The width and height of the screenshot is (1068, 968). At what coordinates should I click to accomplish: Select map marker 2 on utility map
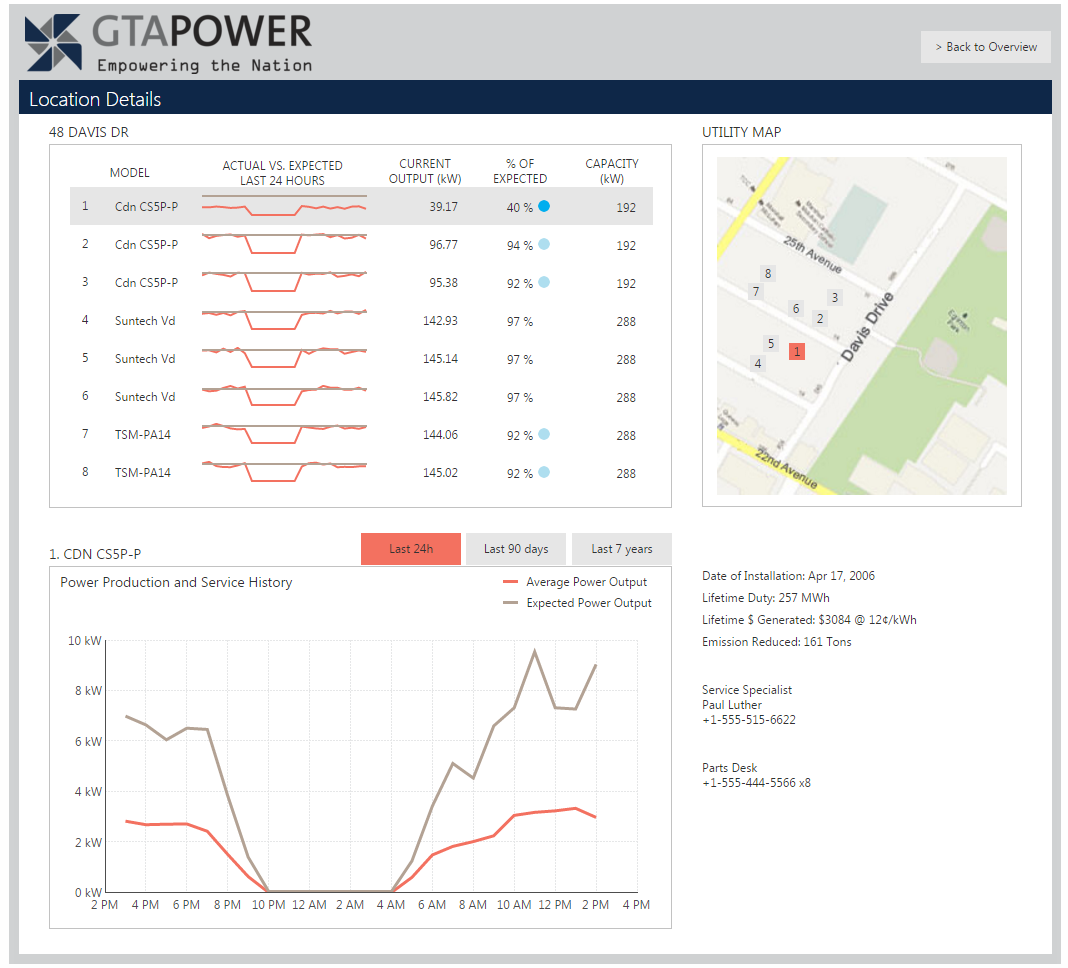click(820, 319)
